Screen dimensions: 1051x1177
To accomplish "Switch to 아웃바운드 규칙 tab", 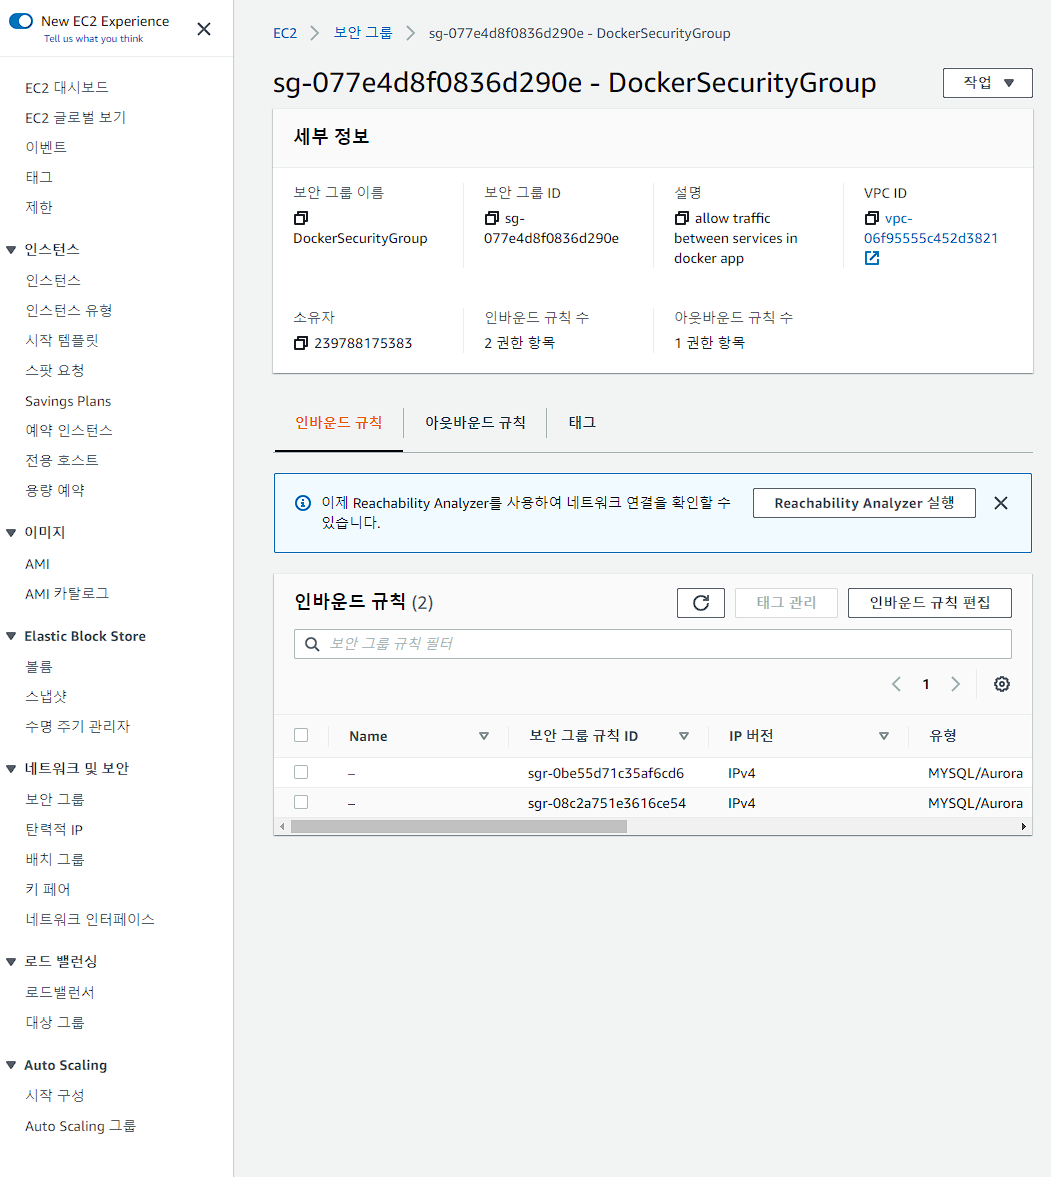I will tap(475, 423).
